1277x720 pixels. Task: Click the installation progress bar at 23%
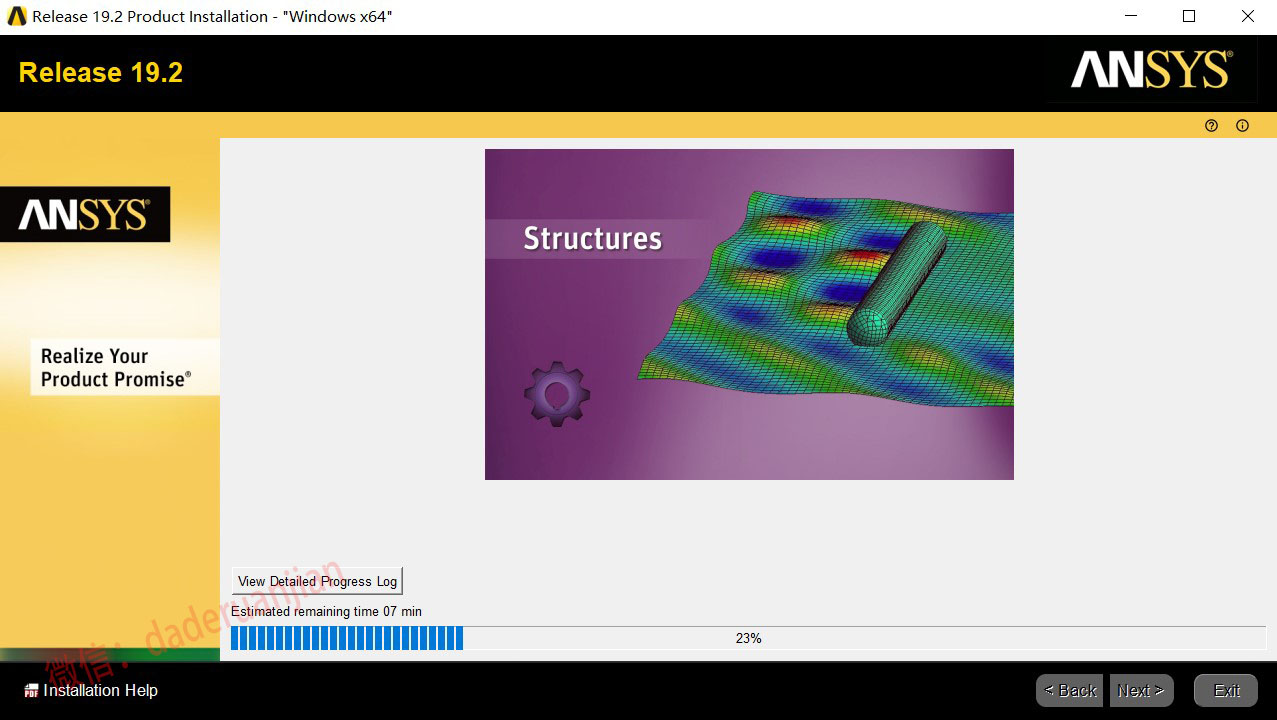point(748,638)
